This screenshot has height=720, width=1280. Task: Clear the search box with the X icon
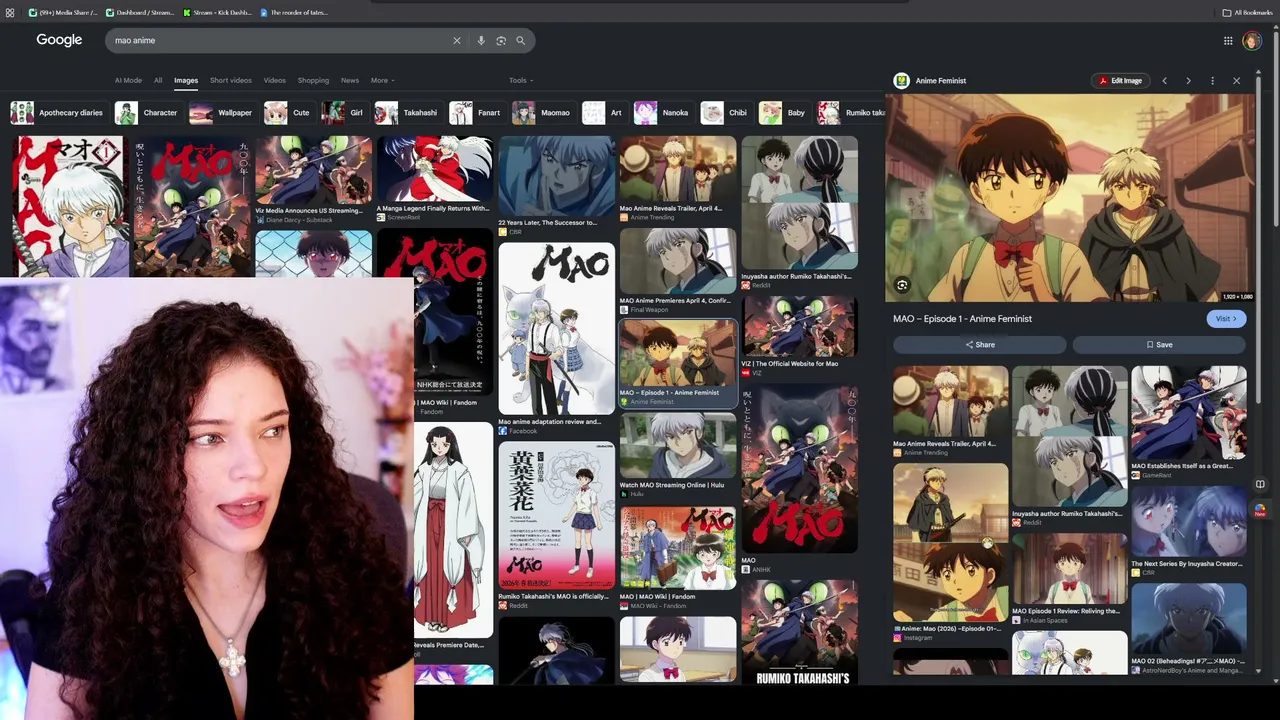coord(457,41)
